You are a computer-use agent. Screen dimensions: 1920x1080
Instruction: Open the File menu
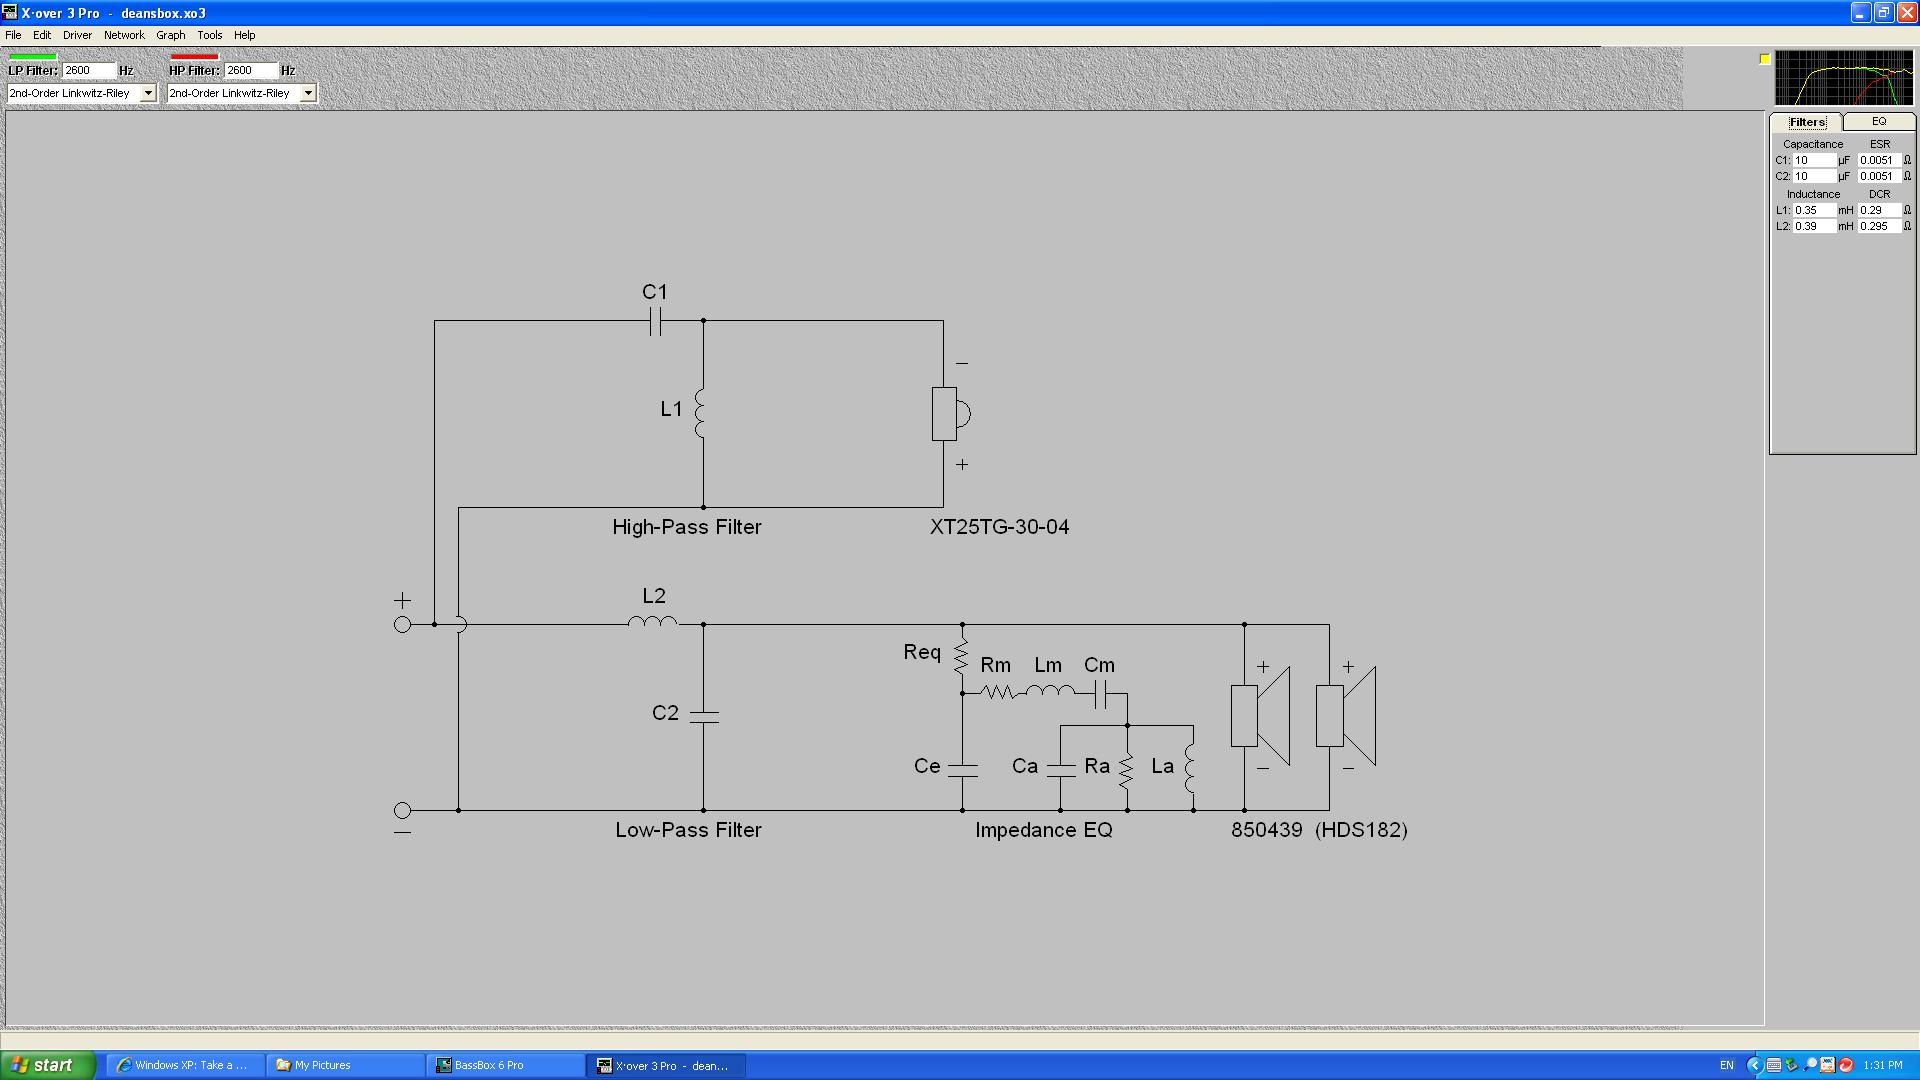point(13,35)
